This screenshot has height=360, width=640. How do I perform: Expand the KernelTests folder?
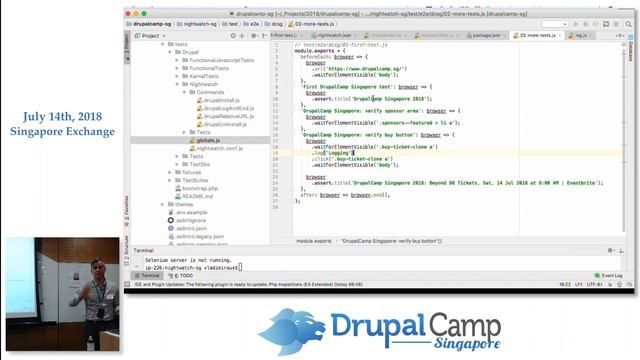(177, 76)
